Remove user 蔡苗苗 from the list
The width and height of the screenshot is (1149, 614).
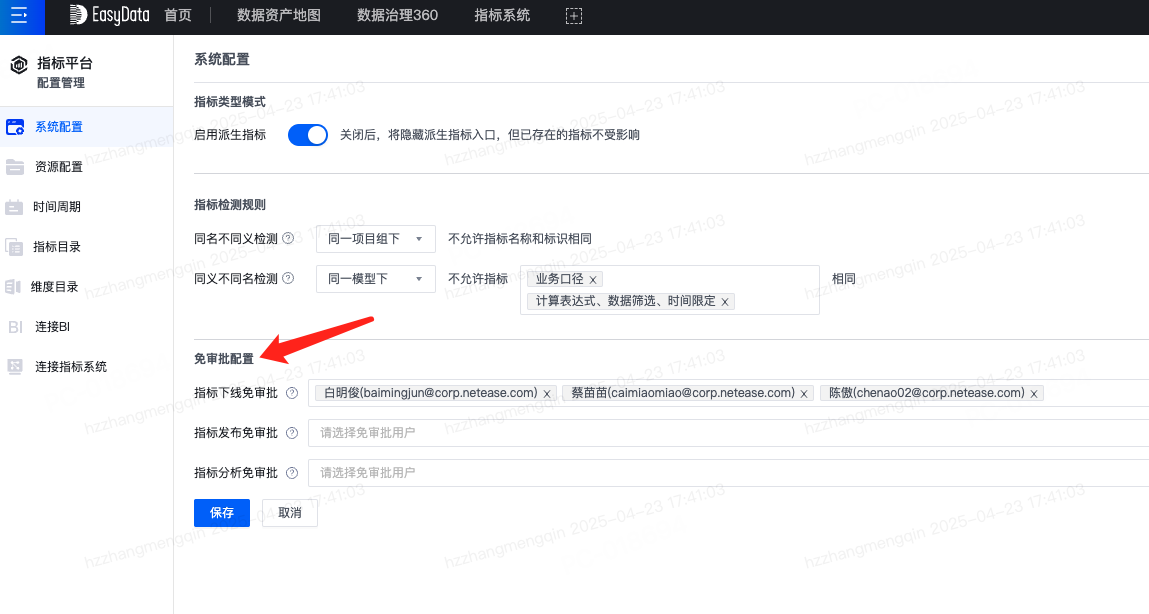[804, 393]
